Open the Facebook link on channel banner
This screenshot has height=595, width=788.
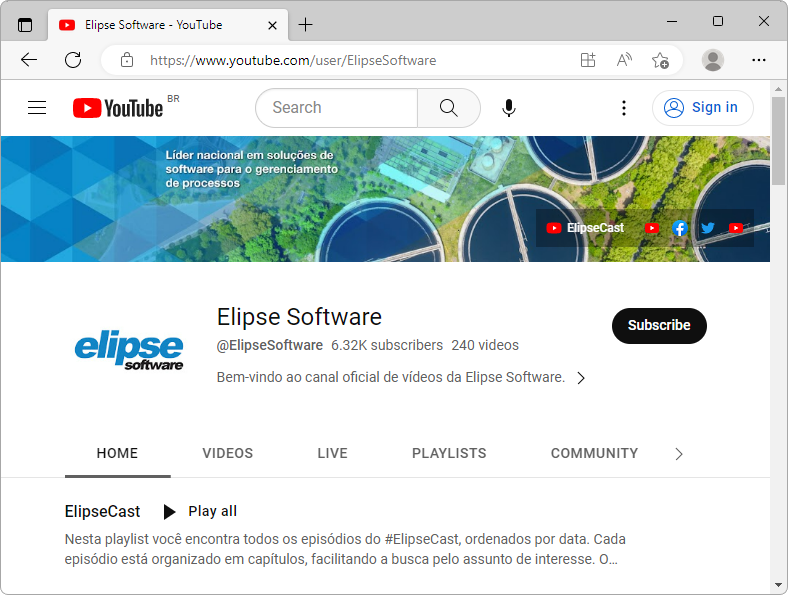click(x=680, y=228)
